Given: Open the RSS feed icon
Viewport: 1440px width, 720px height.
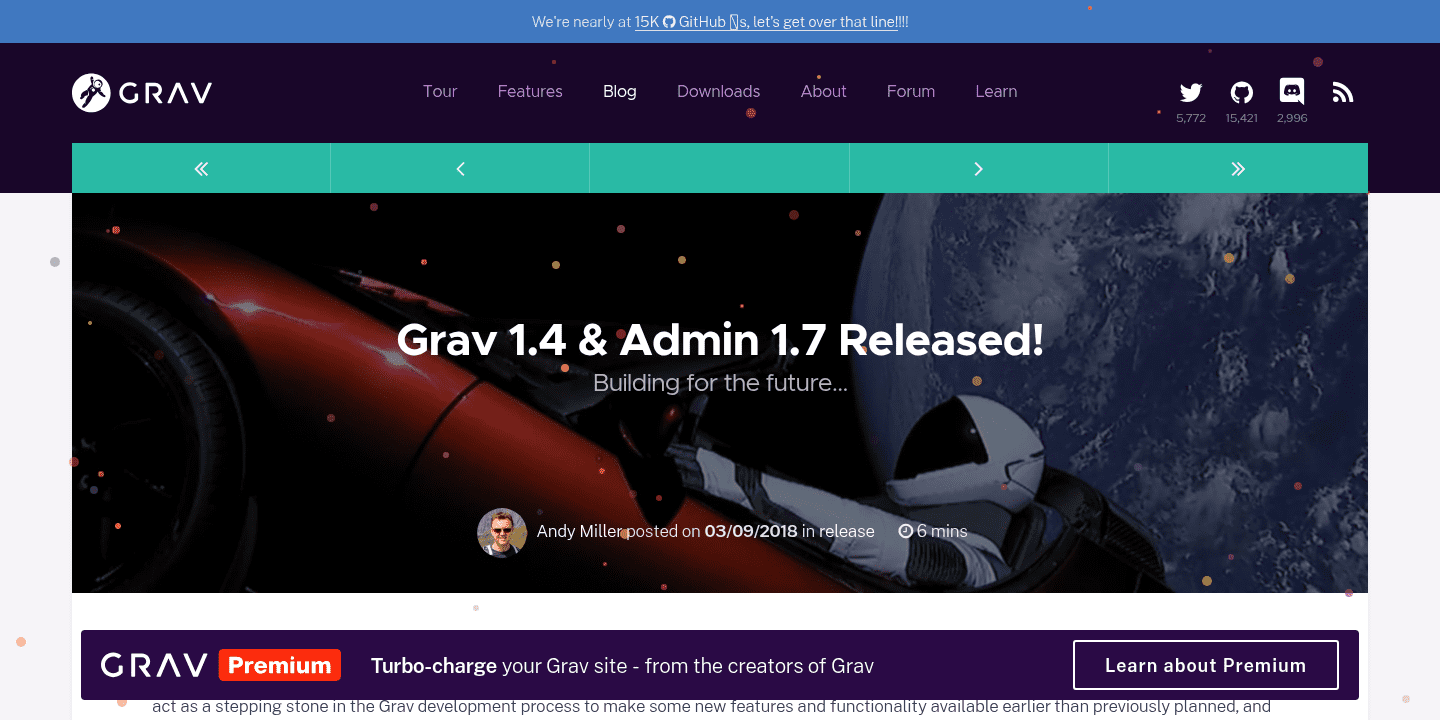Looking at the screenshot, I should (1343, 93).
